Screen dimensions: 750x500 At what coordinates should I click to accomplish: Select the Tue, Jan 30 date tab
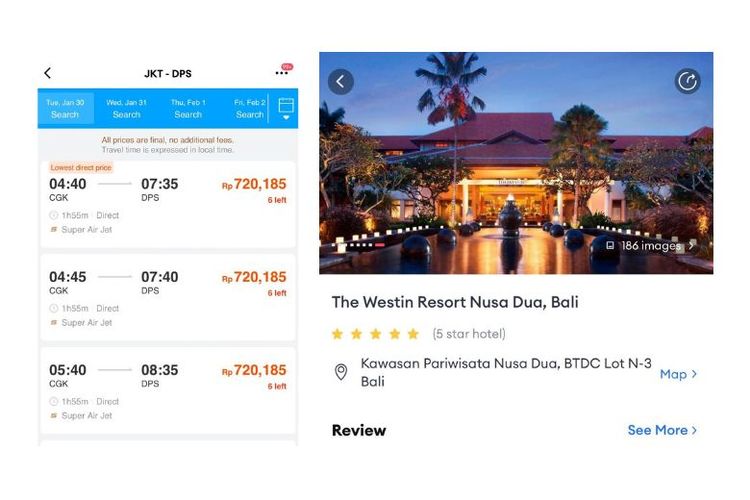65,108
